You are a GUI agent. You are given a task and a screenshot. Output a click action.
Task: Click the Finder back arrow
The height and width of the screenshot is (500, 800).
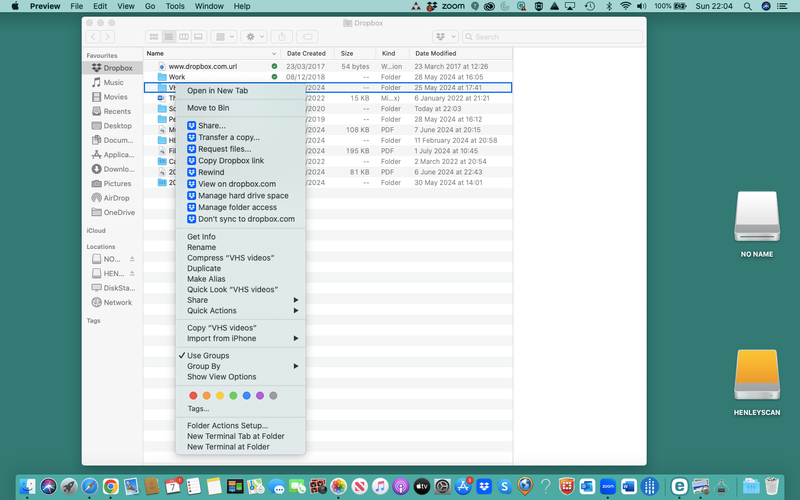94,37
